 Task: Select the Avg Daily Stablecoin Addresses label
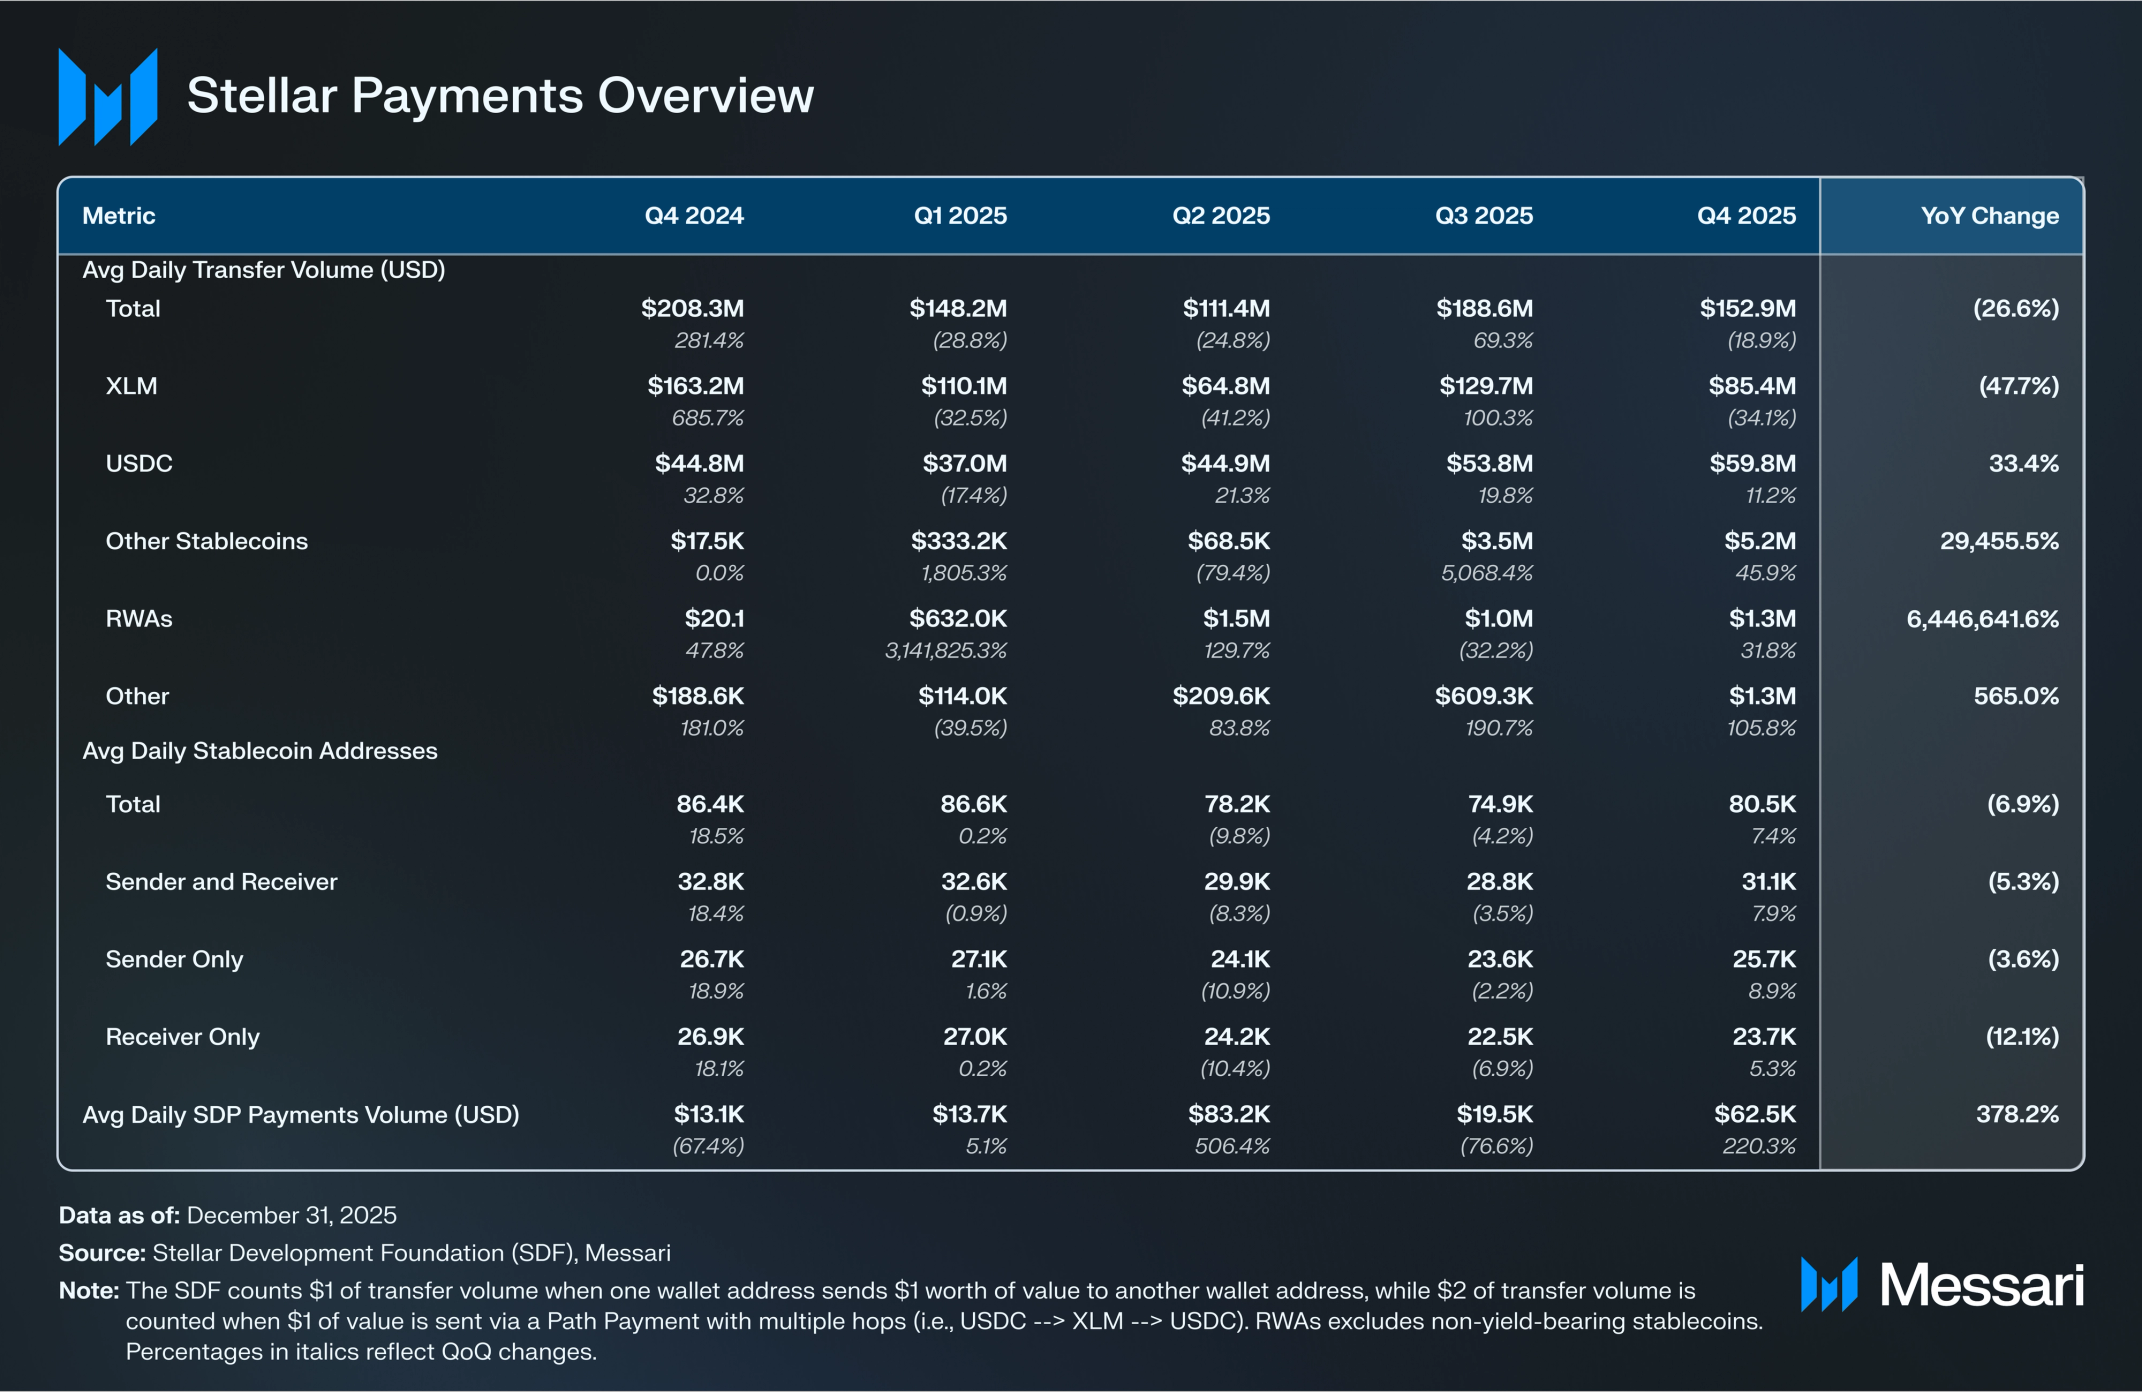click(x=260, y=751)
